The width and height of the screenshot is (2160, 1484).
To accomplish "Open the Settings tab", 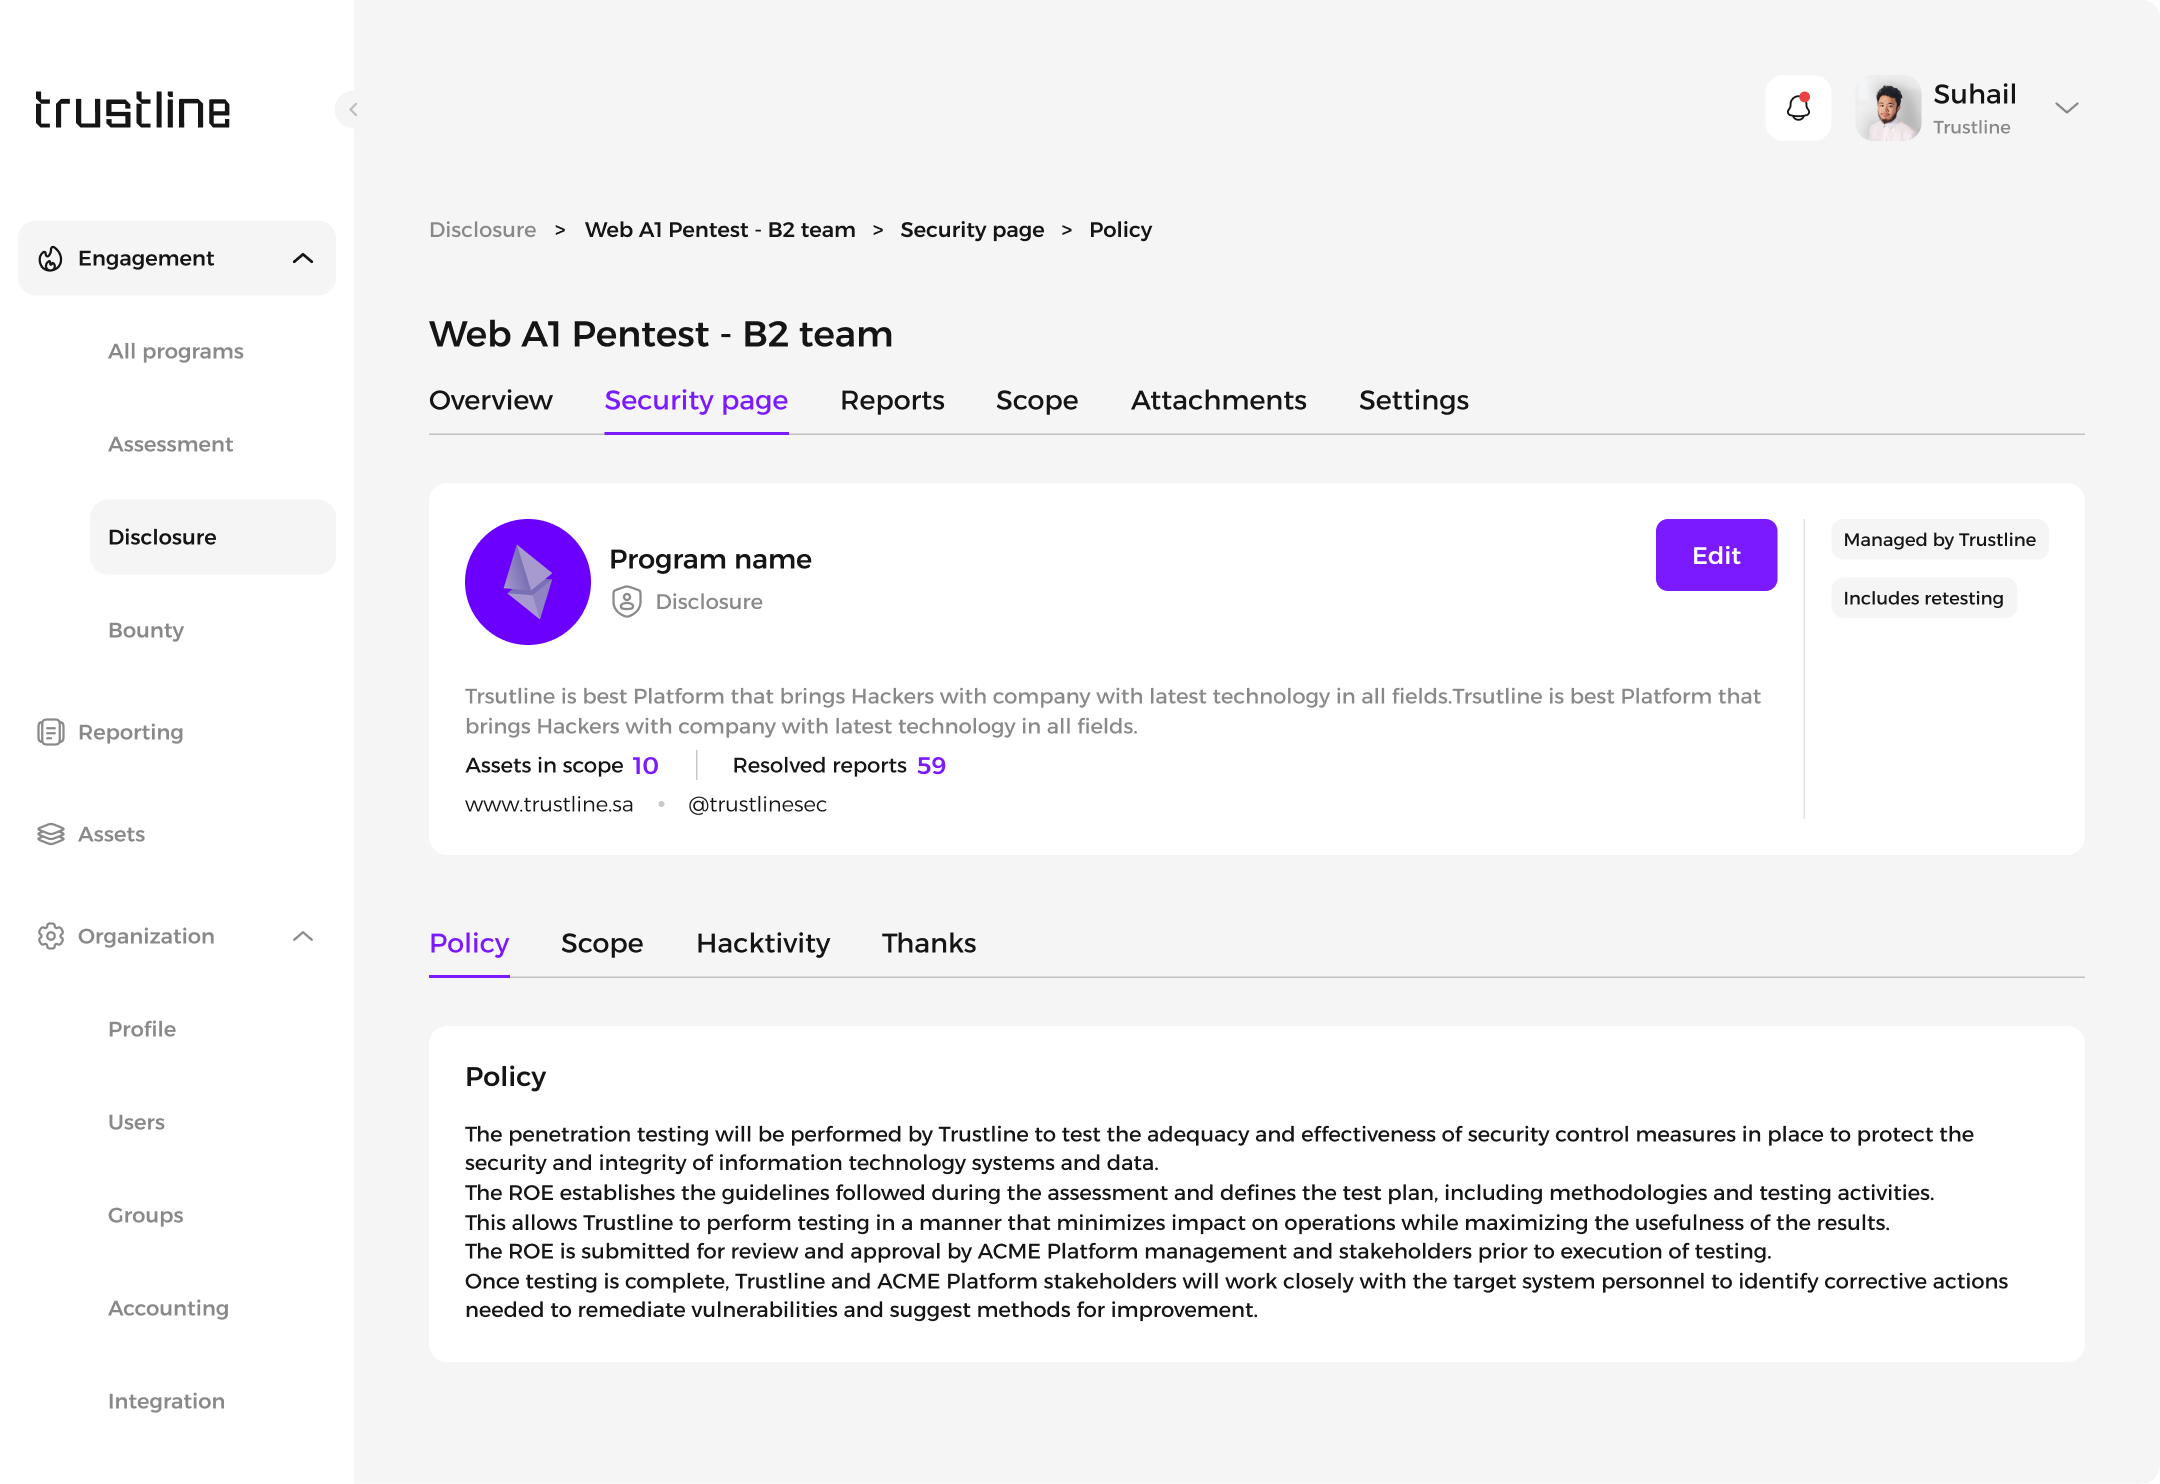I will pos(1413,400).
